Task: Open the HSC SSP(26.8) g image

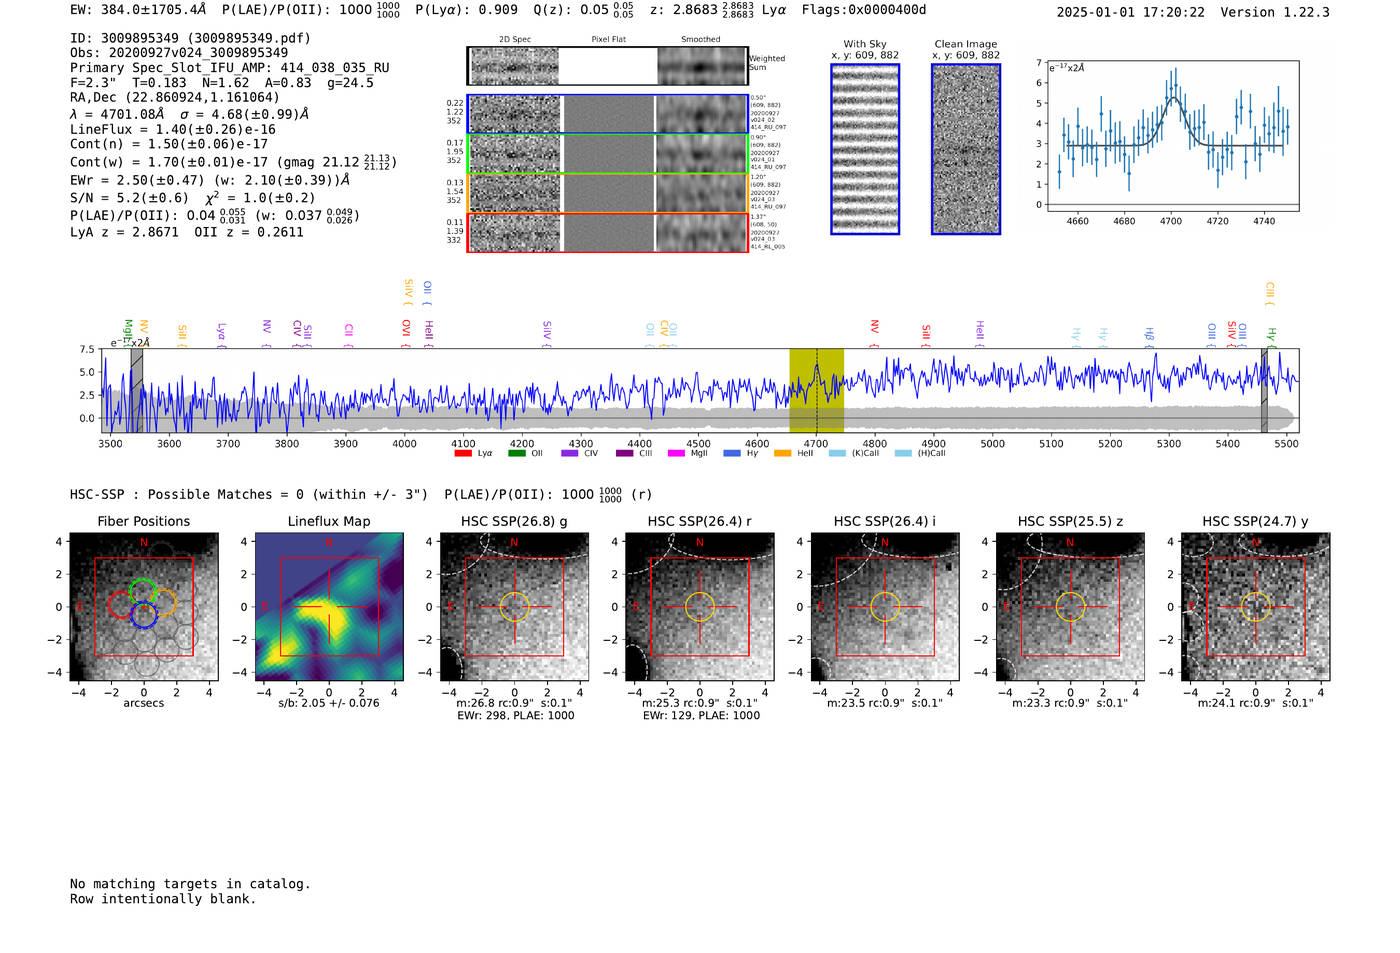Action: (x=515, y=607)
